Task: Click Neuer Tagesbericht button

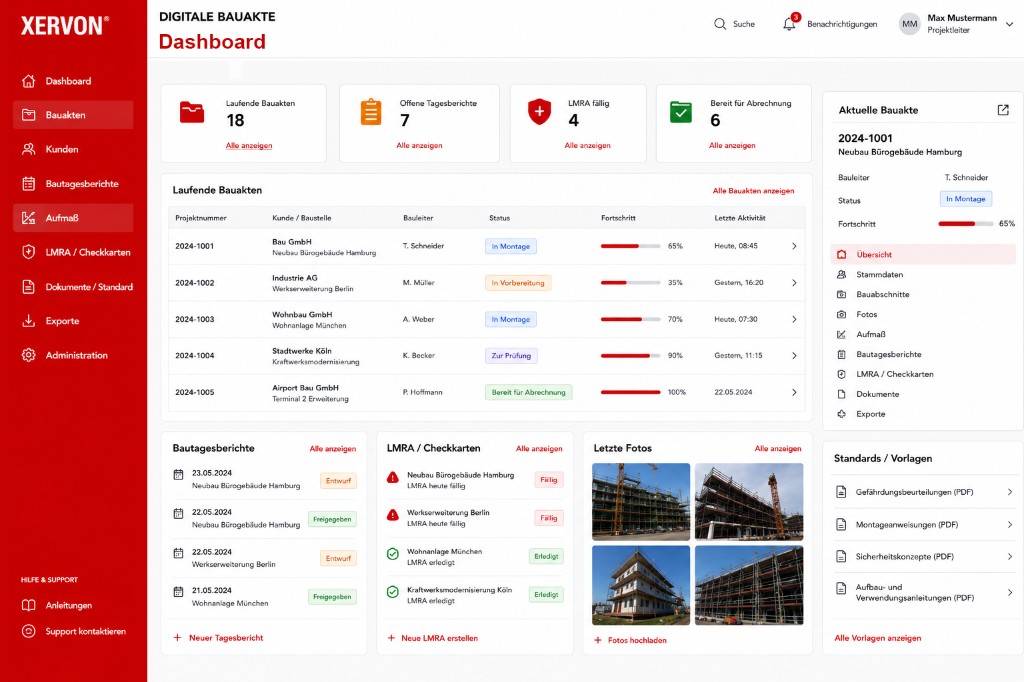Action: point(219,638)
